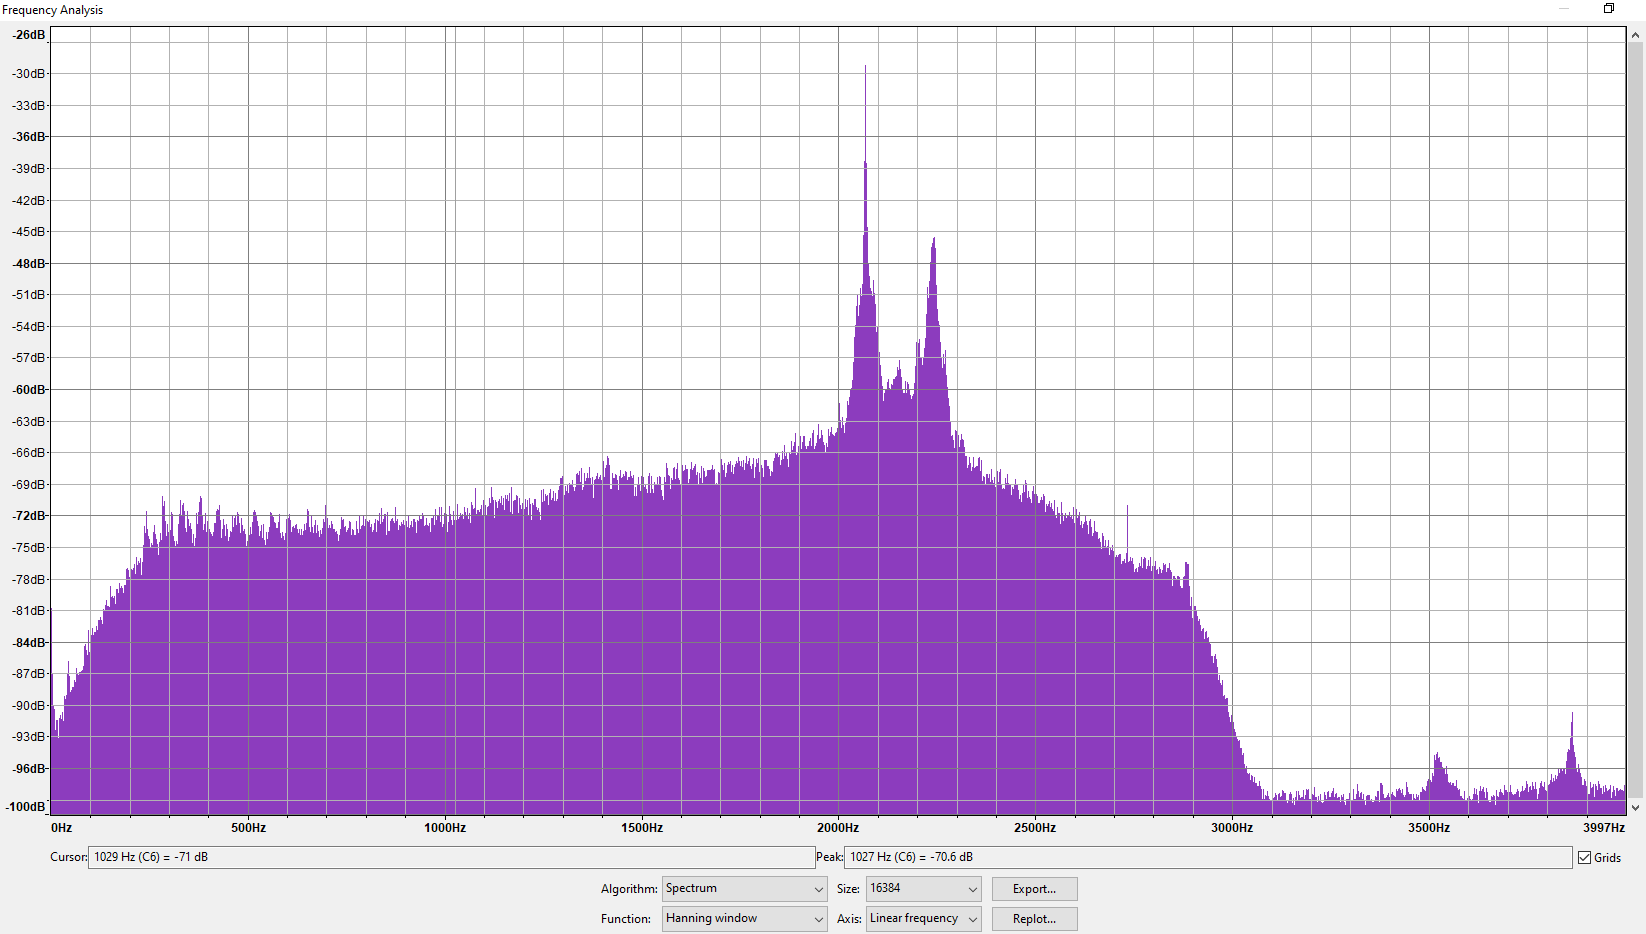The width and height of the screenshot is (1646, 934).
Task: Open the Axis dropdown showing Linear frequency
Action: pyautogui.click(x=923, y=918)
